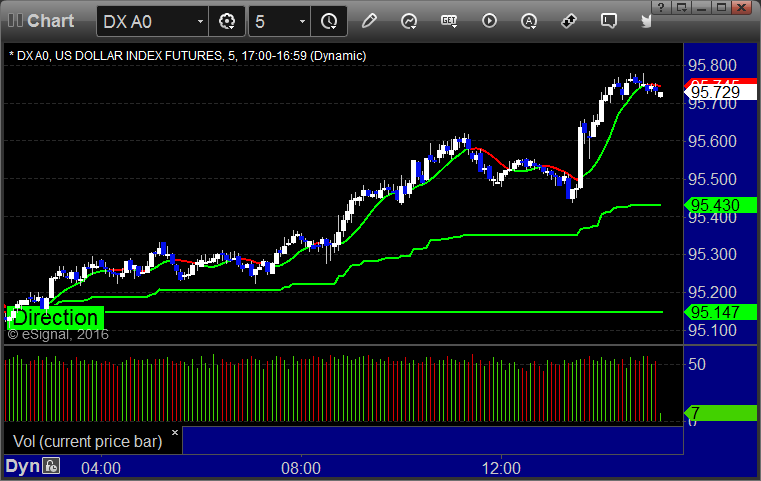
Task: Click the 95.200 price axis label
Action: click(x=712, y=292)
